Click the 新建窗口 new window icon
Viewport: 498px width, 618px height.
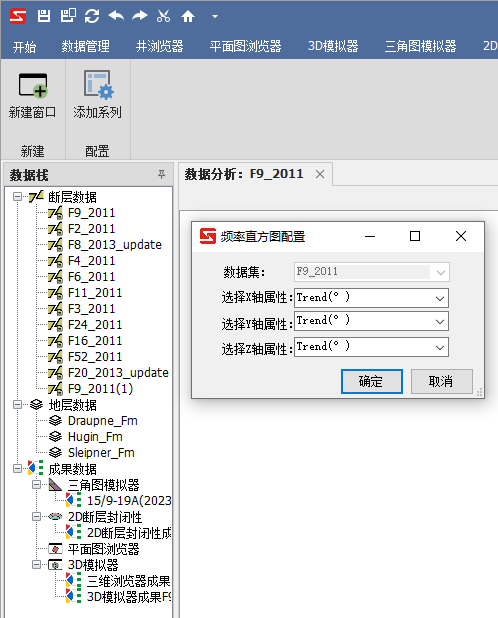pyautogui.click(x=33, y=85)
